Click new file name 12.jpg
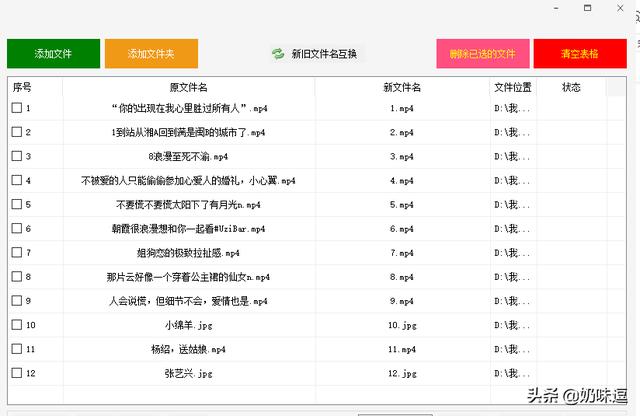 pos(402,374)
